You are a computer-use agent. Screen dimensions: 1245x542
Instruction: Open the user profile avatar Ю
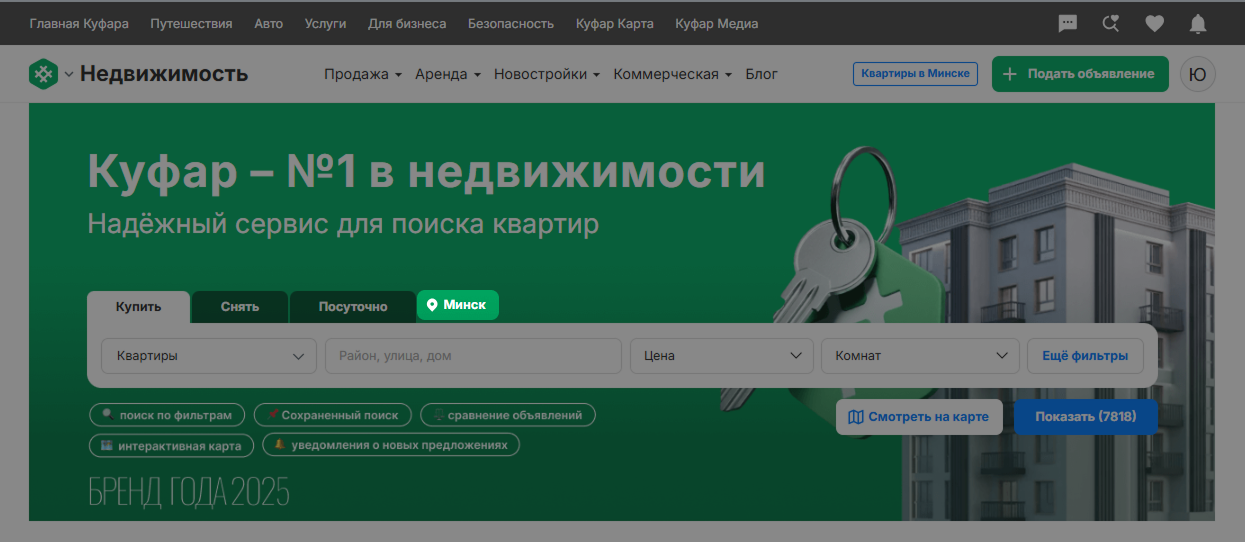pos(1198,74)
